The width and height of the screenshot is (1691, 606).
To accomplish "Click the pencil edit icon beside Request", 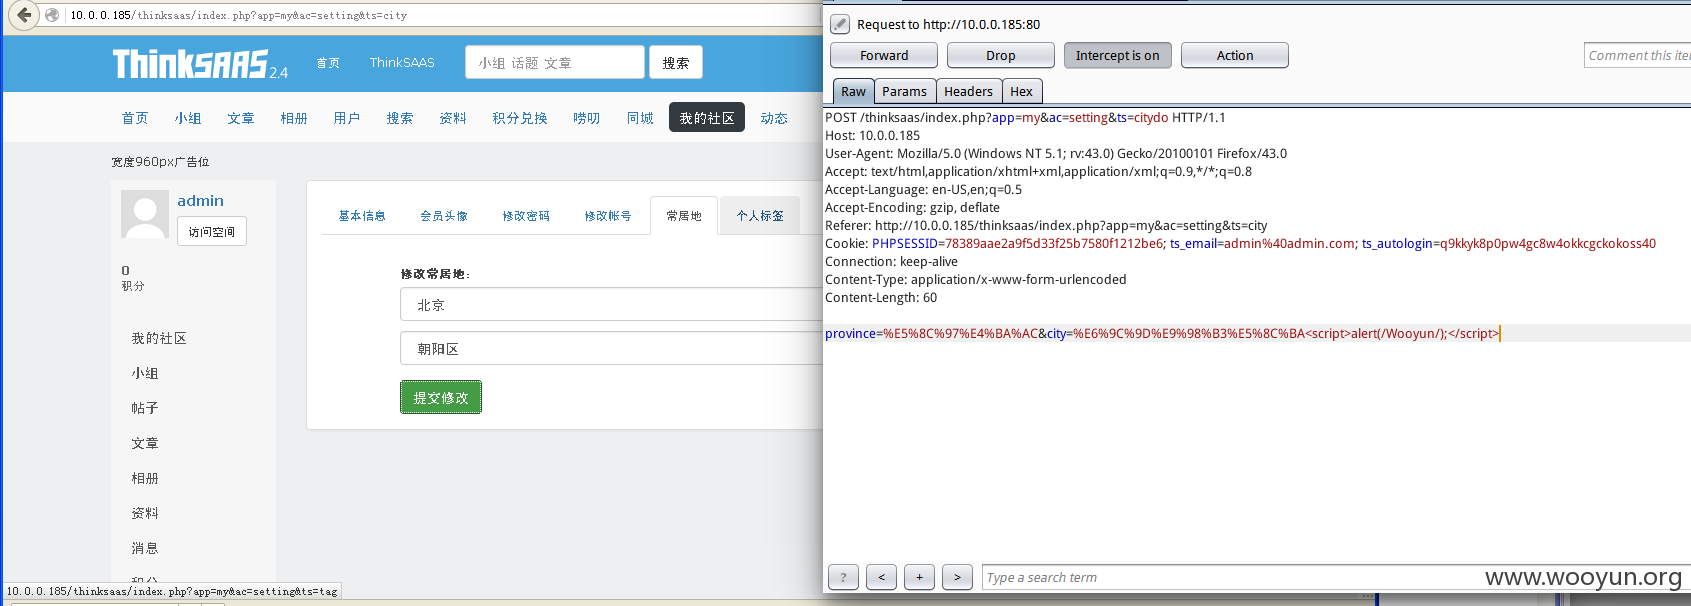I will (840, 24).
